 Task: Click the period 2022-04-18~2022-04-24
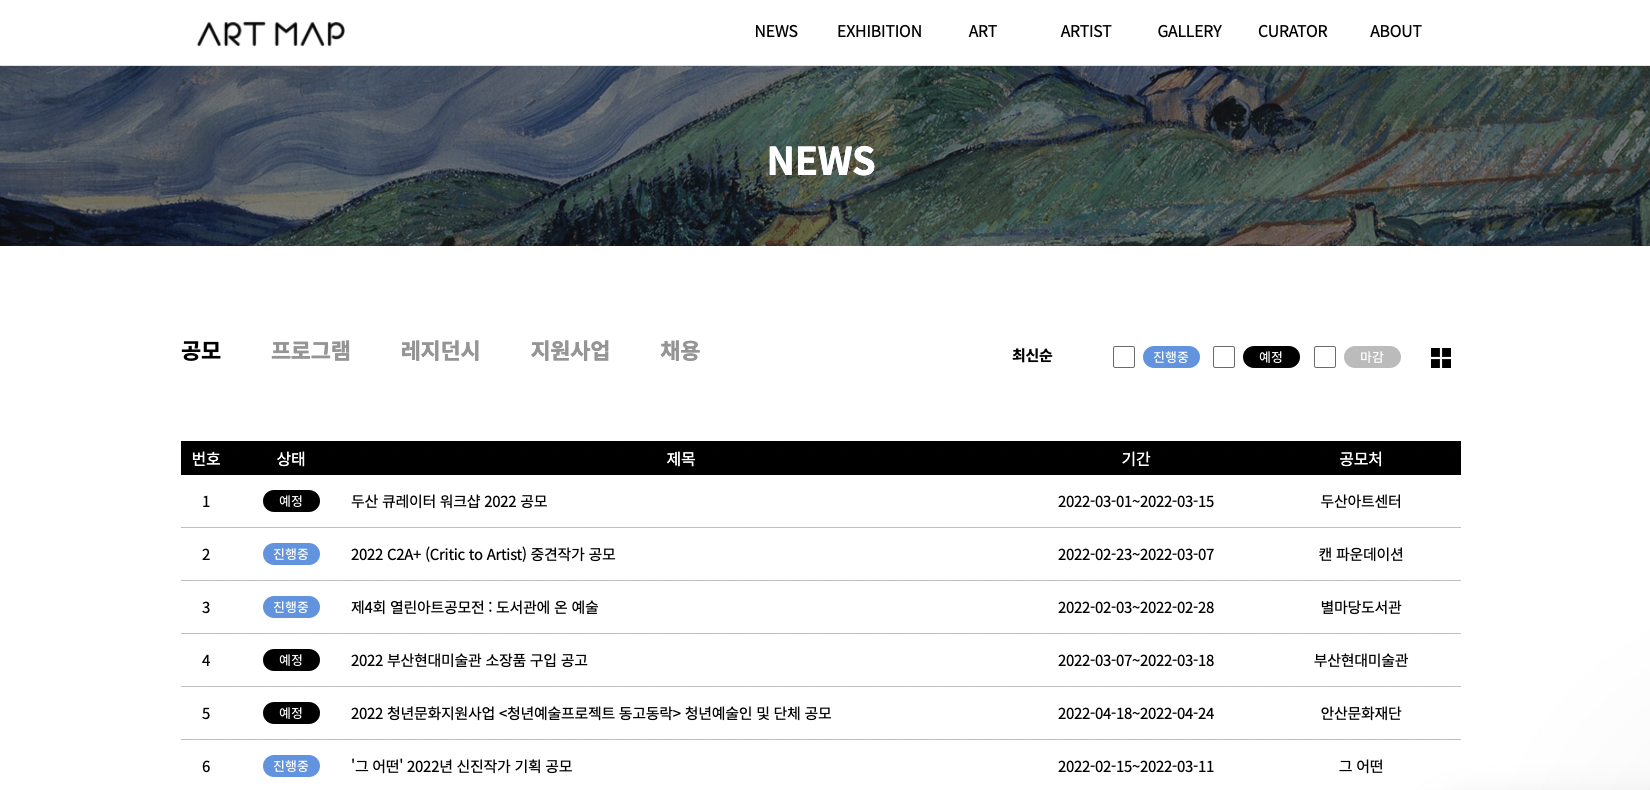pyautogui.click(x=1136, y=713)
